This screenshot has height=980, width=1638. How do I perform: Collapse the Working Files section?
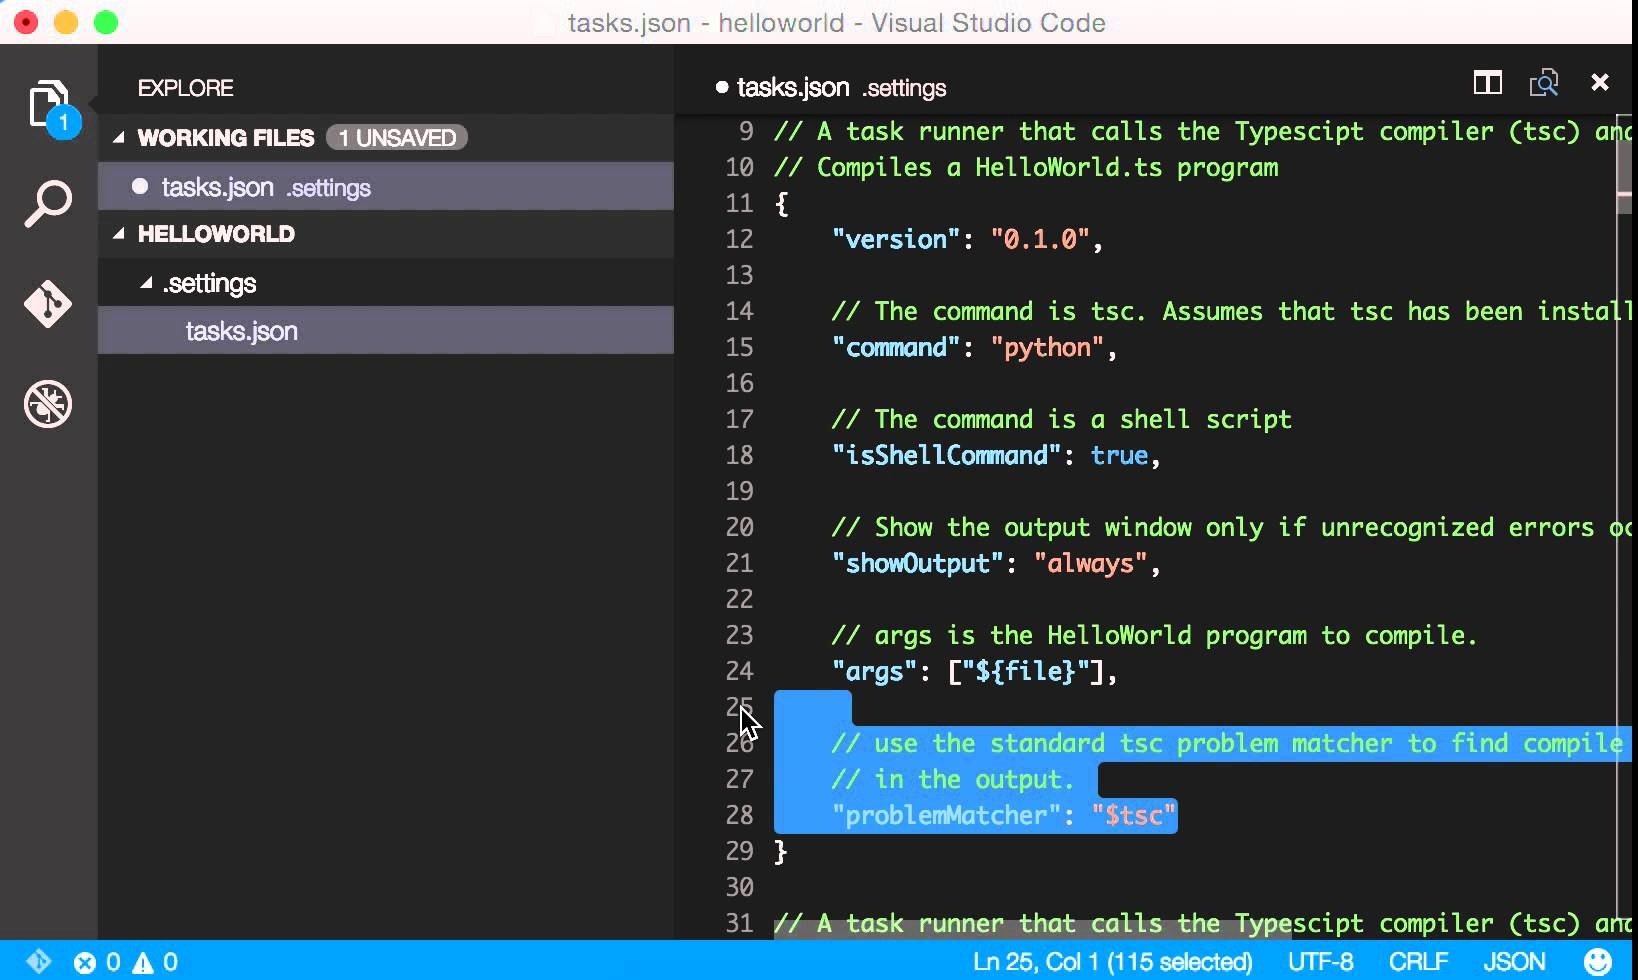[119, 138]
